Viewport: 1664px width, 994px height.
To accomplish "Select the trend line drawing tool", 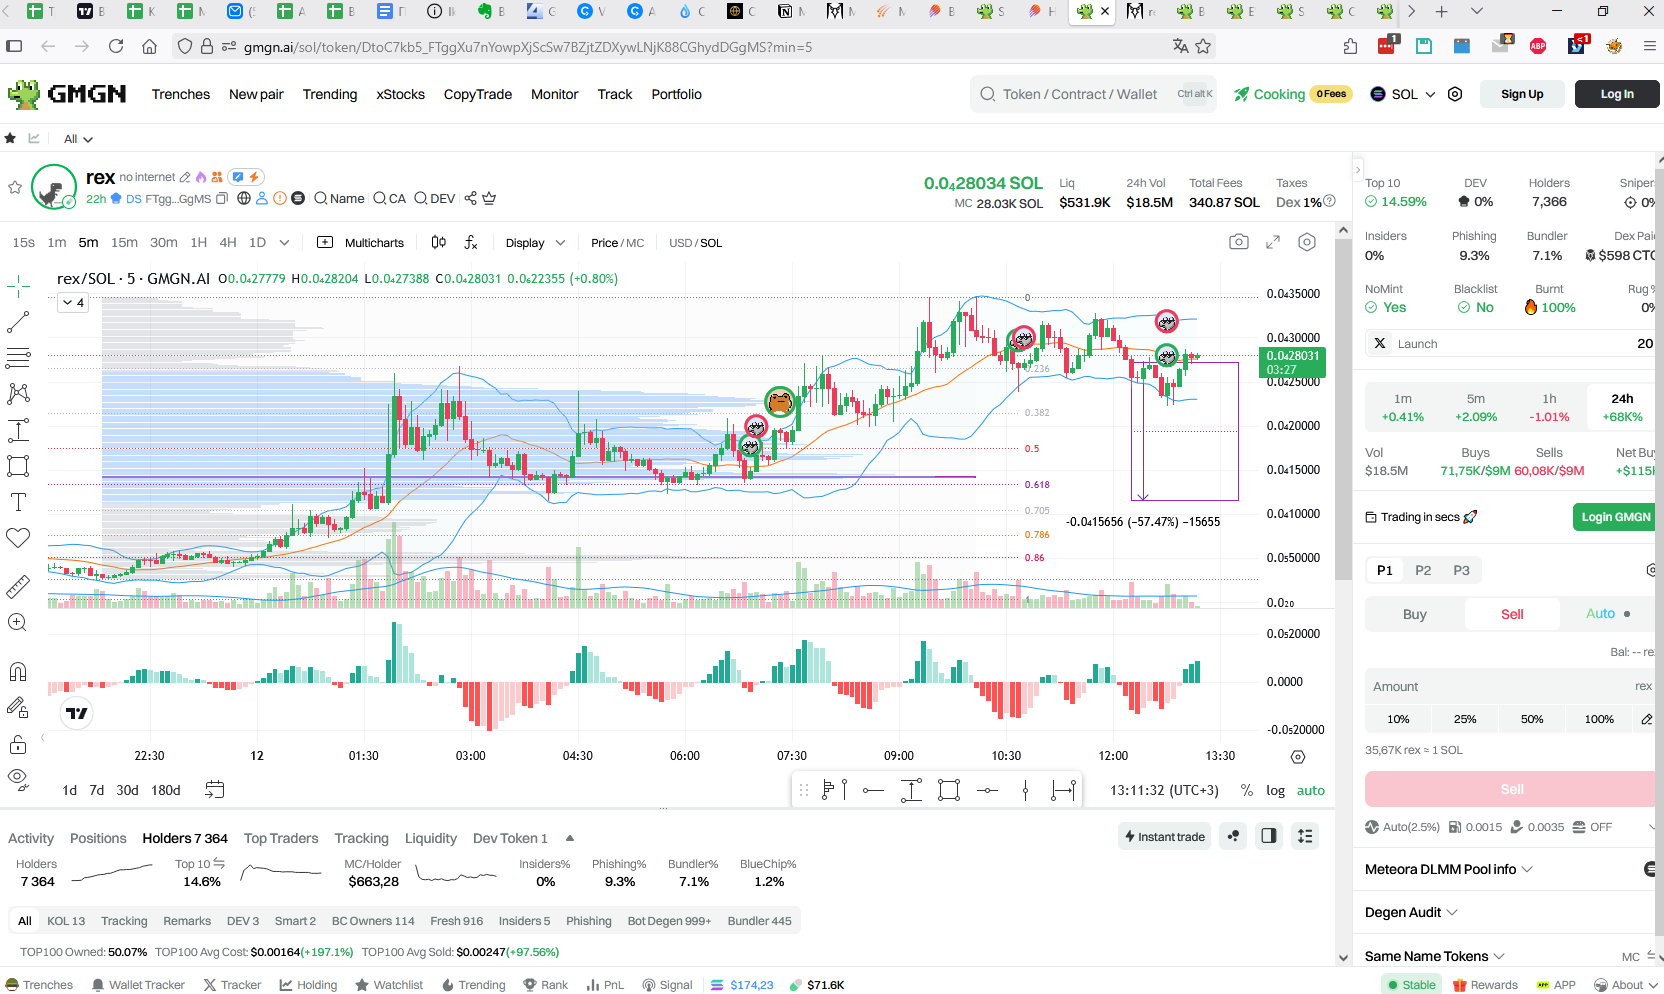I will click(18, 322).
